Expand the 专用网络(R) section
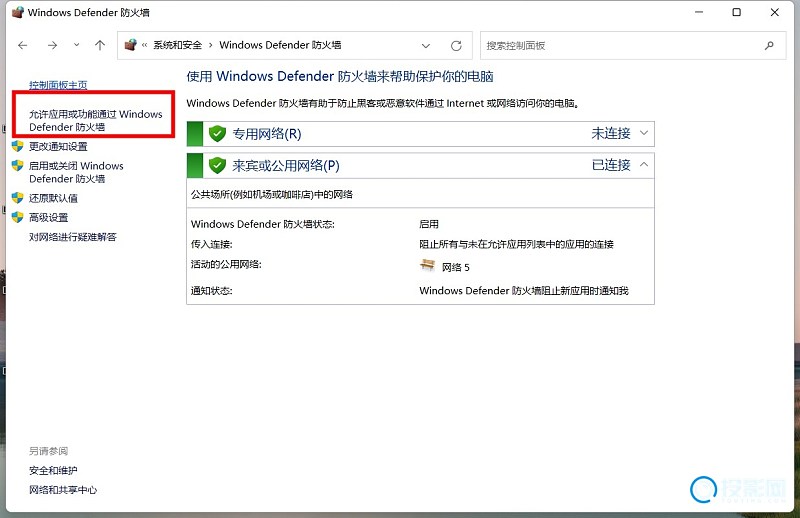 tap(644, 133)
